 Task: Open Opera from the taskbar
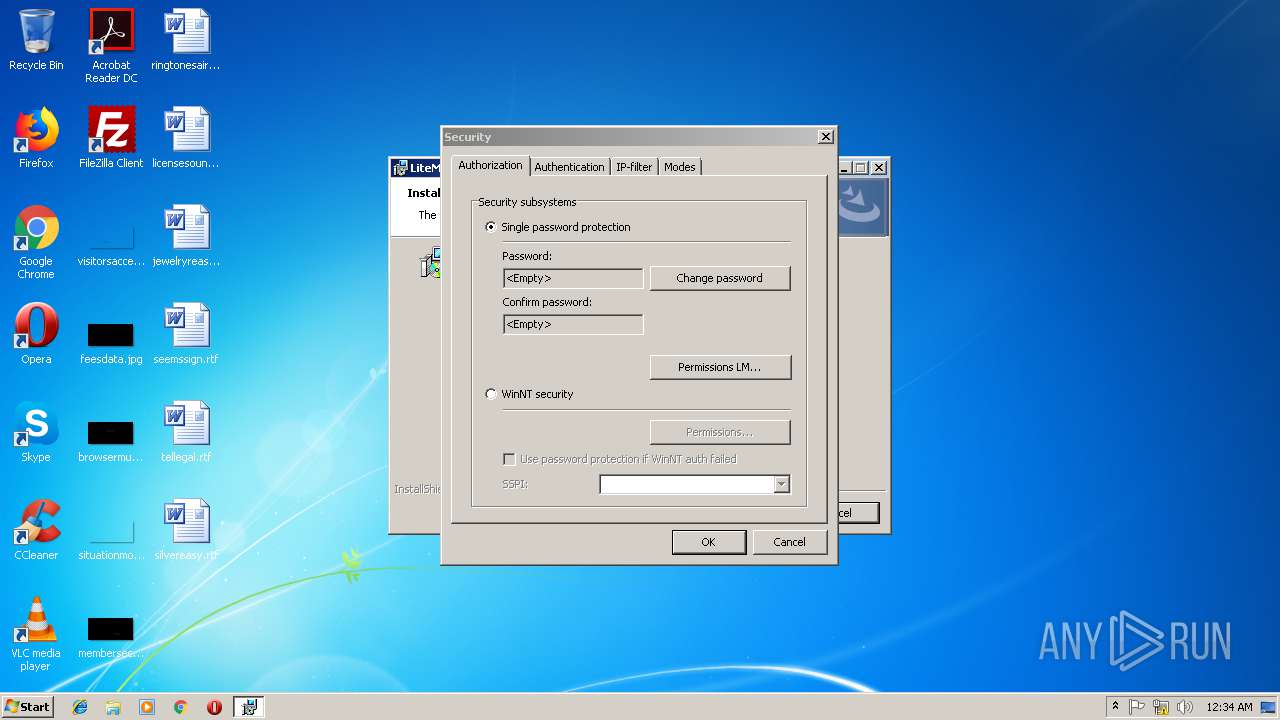[x=214, y=707]
